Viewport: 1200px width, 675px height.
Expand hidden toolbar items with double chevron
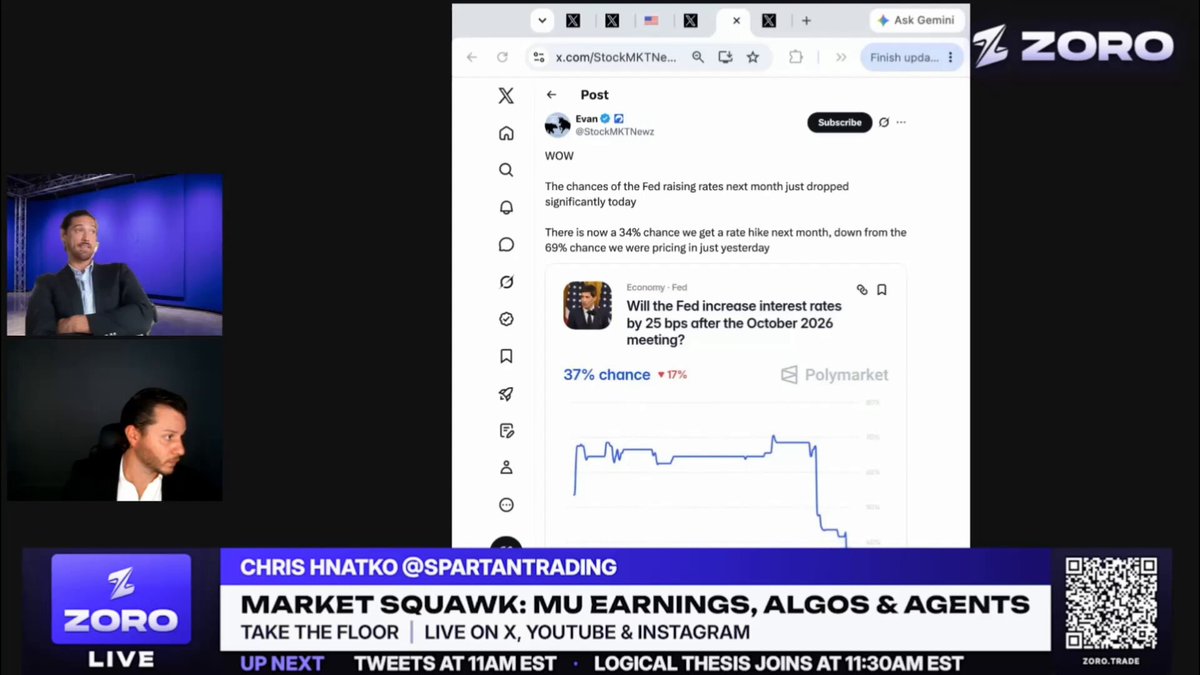841,57
